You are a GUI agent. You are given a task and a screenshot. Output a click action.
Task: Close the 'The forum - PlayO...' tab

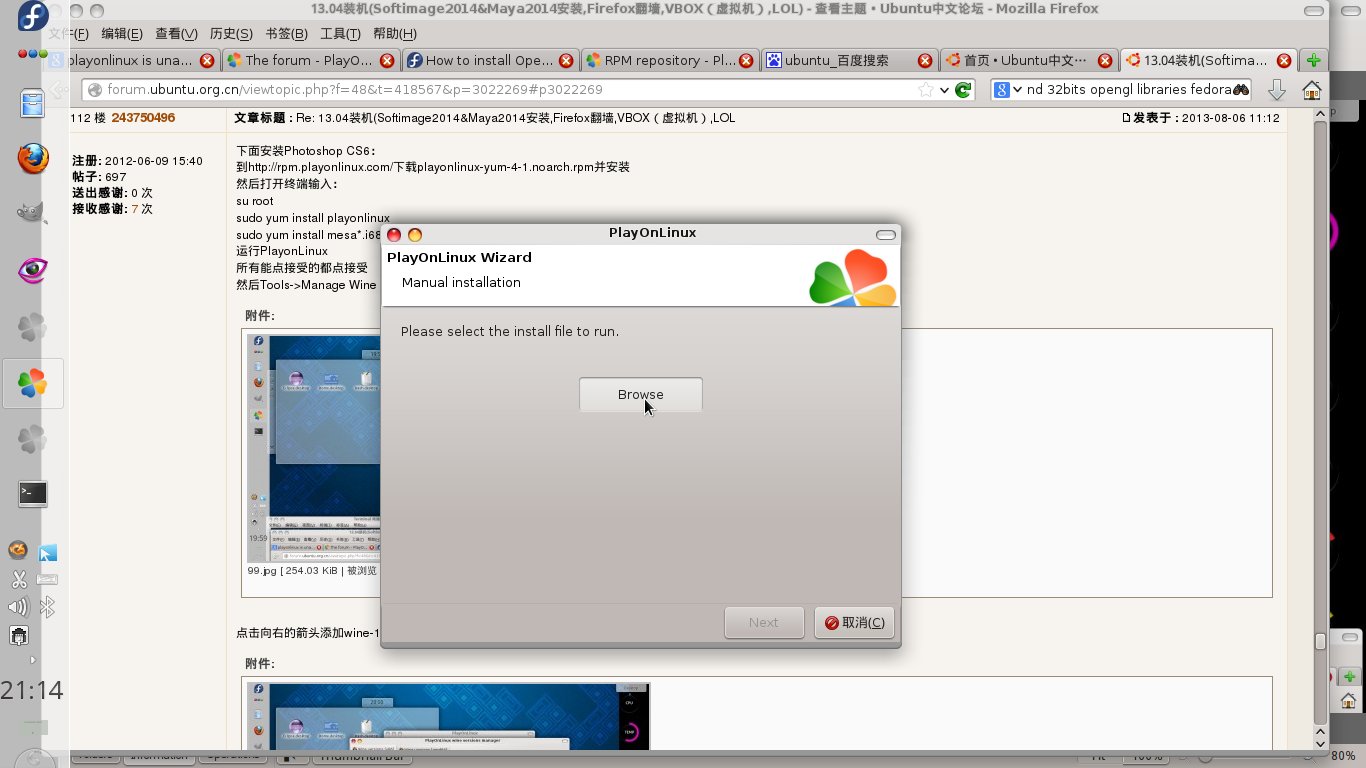click(386, 60)
